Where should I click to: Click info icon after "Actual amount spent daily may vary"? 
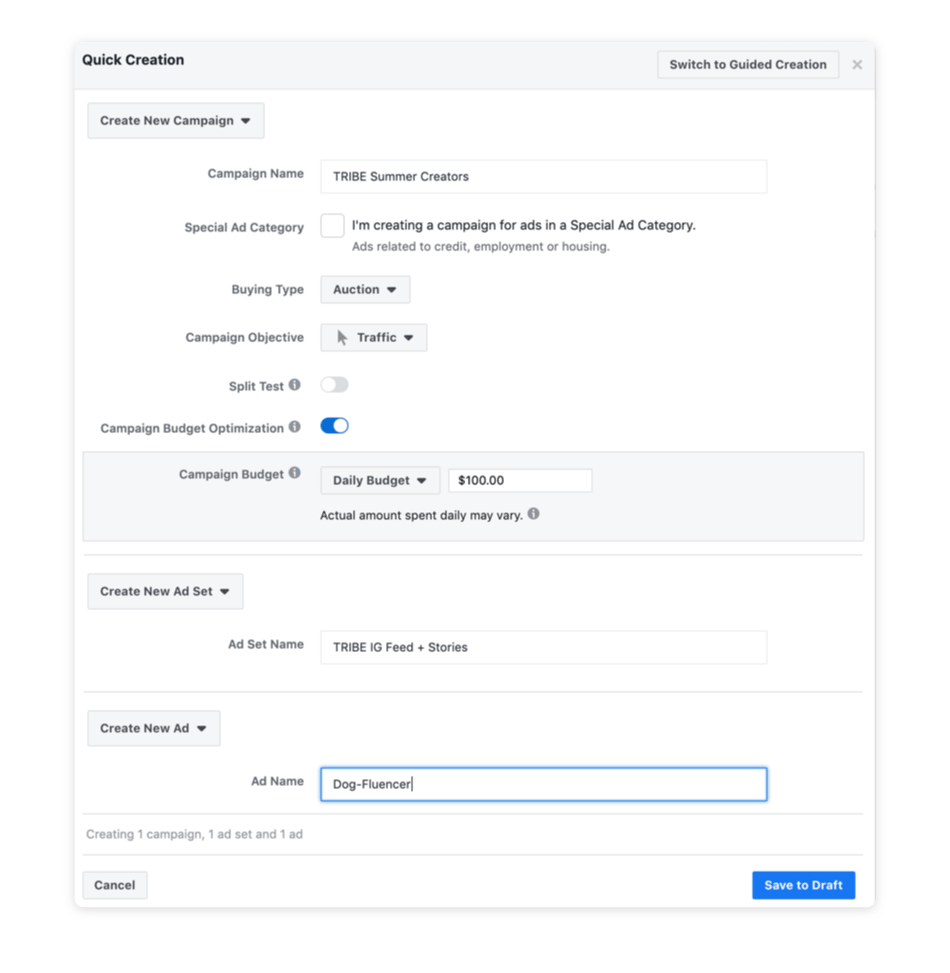tap(534, 514)
